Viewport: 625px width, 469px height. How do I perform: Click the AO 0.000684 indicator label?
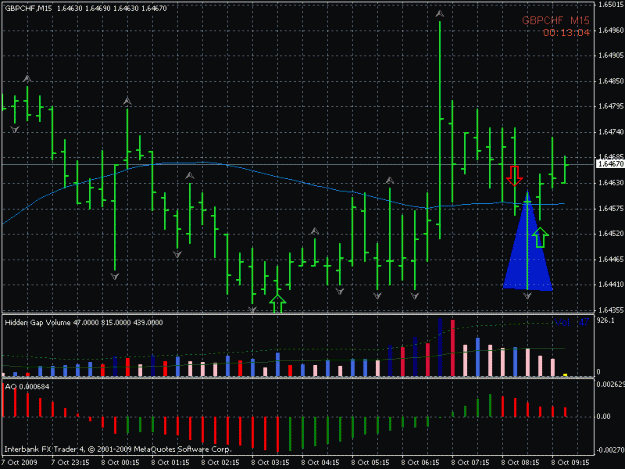pos(27,387)
